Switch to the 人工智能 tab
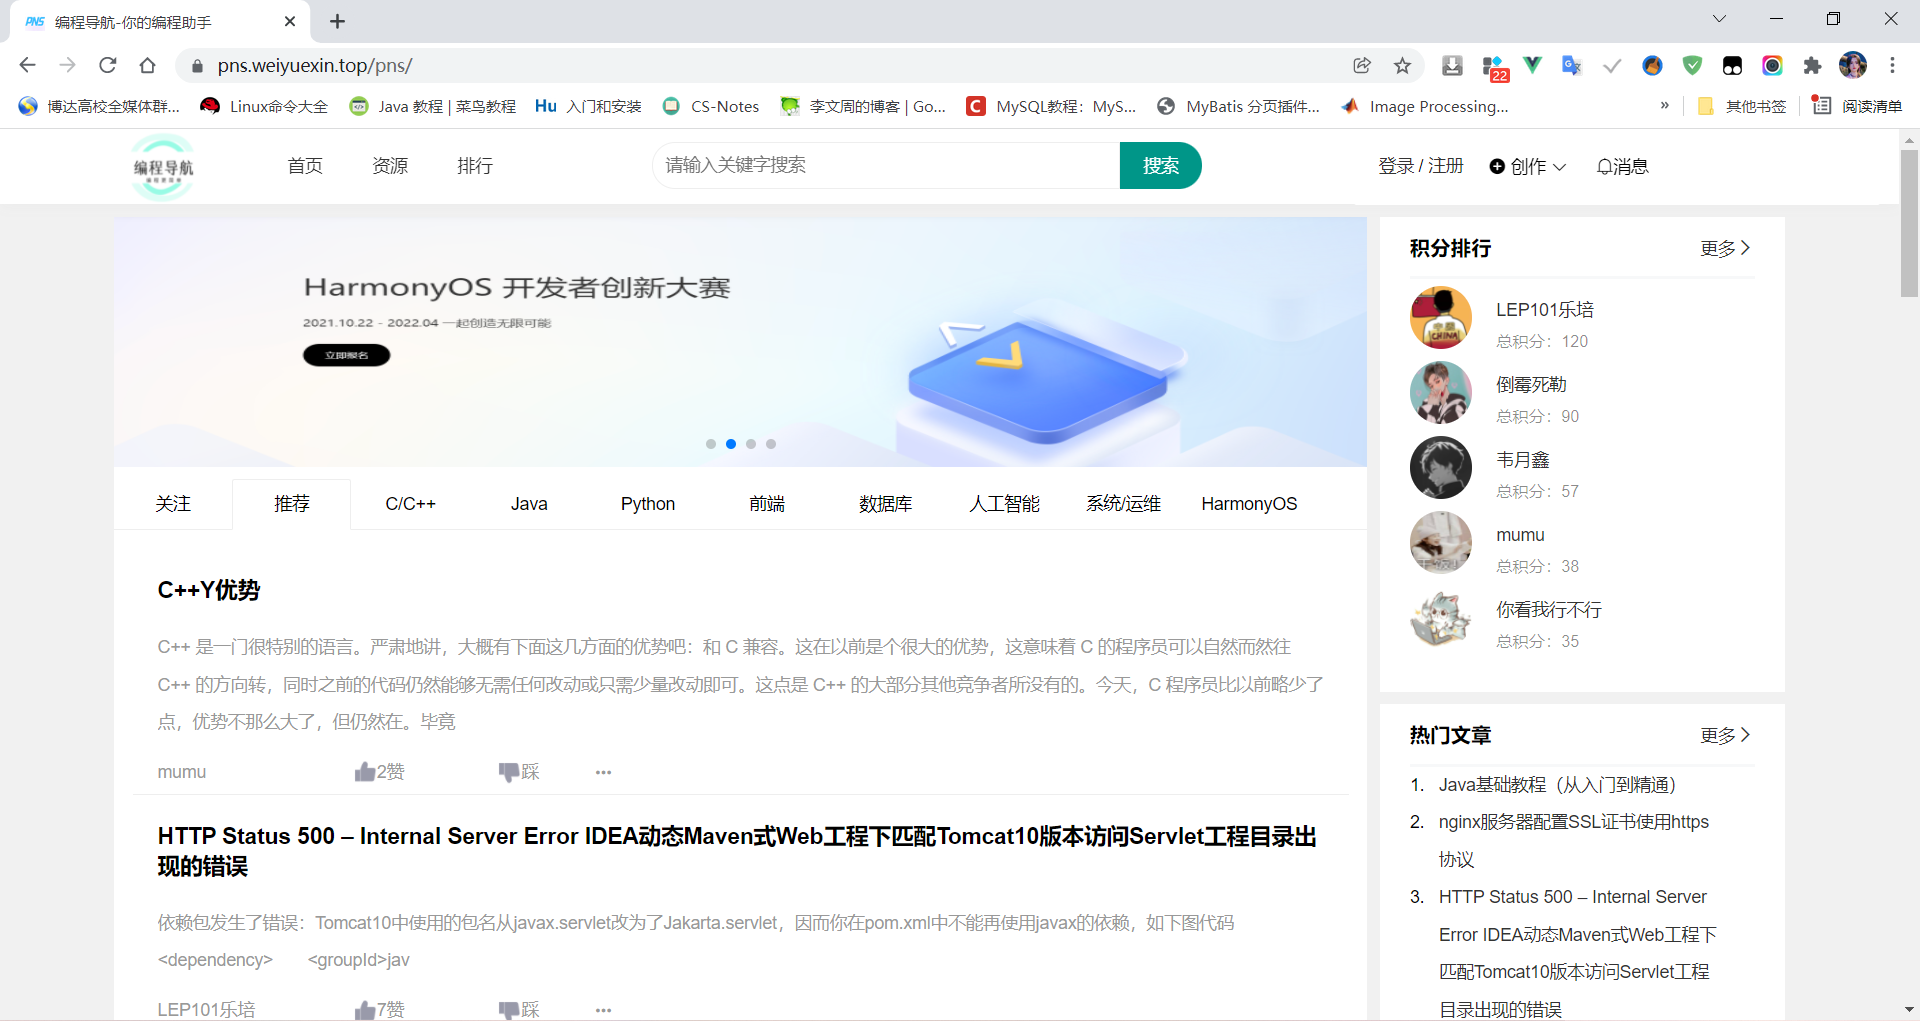 point(1005,504)
